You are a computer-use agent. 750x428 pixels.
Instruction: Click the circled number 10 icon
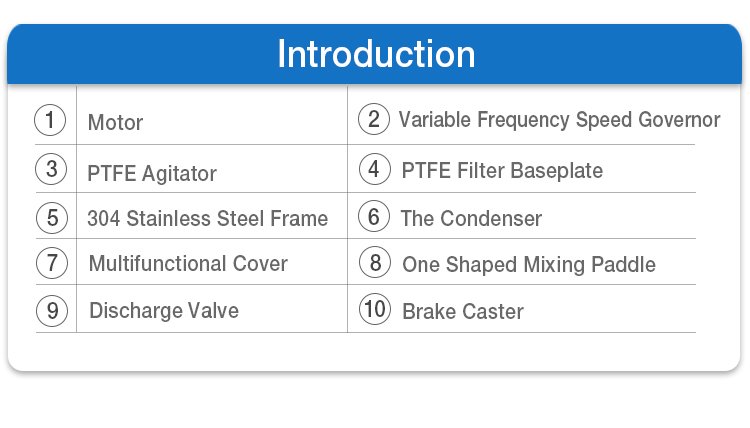point(375,309)
